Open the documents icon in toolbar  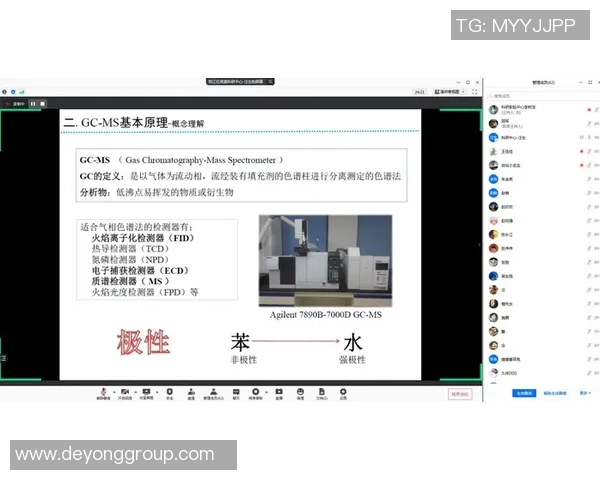pos(322,393)
